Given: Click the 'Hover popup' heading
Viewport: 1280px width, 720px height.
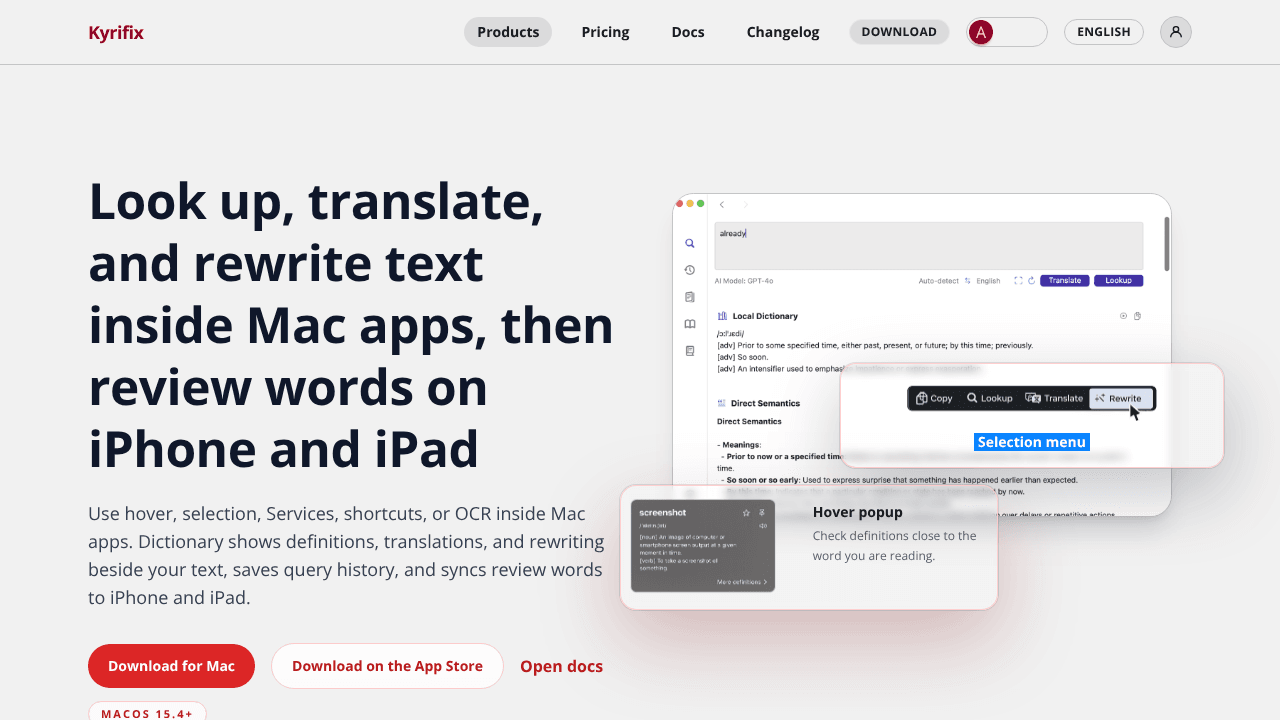Looking at the screenshot, I should pyautogui.click(x=857, y=512).
